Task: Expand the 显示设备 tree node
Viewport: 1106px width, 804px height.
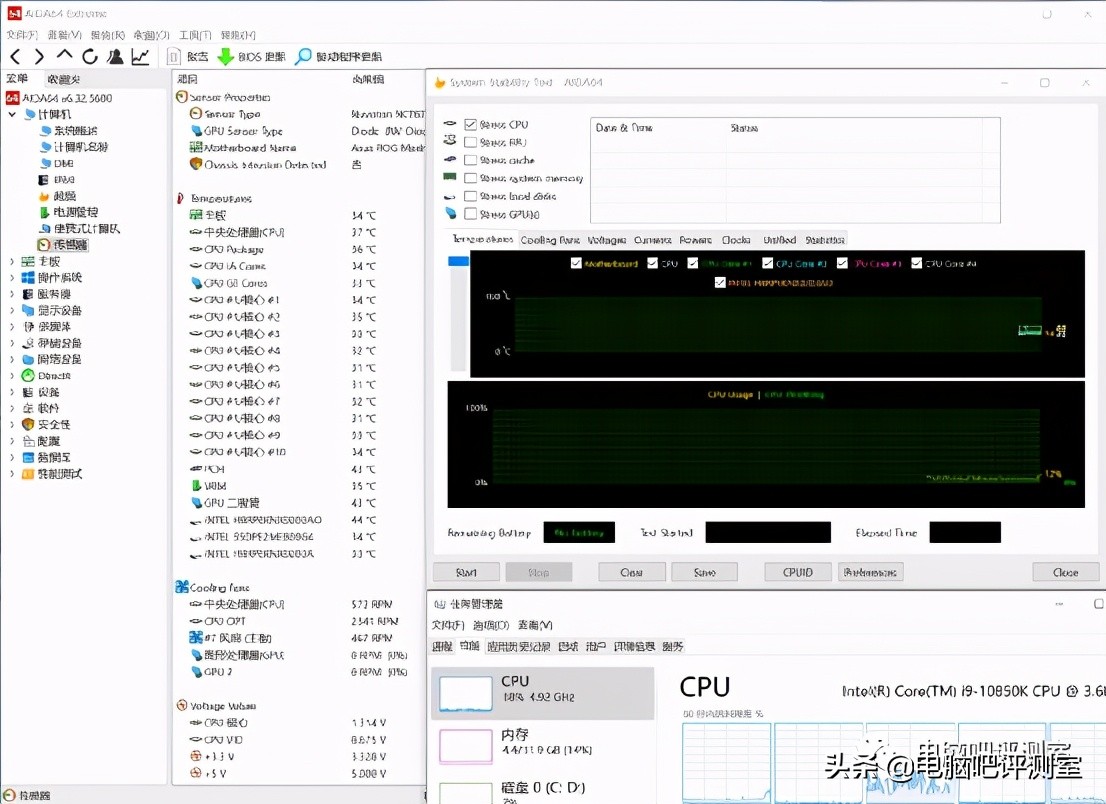Action: click(x=12, y=311)
